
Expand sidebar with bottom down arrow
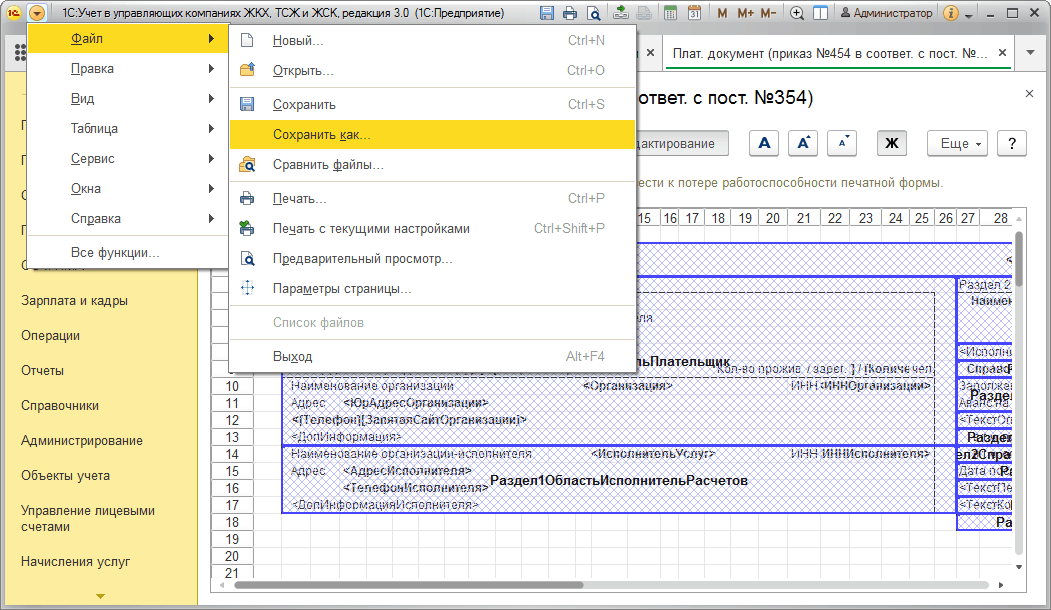coord(101,596)
